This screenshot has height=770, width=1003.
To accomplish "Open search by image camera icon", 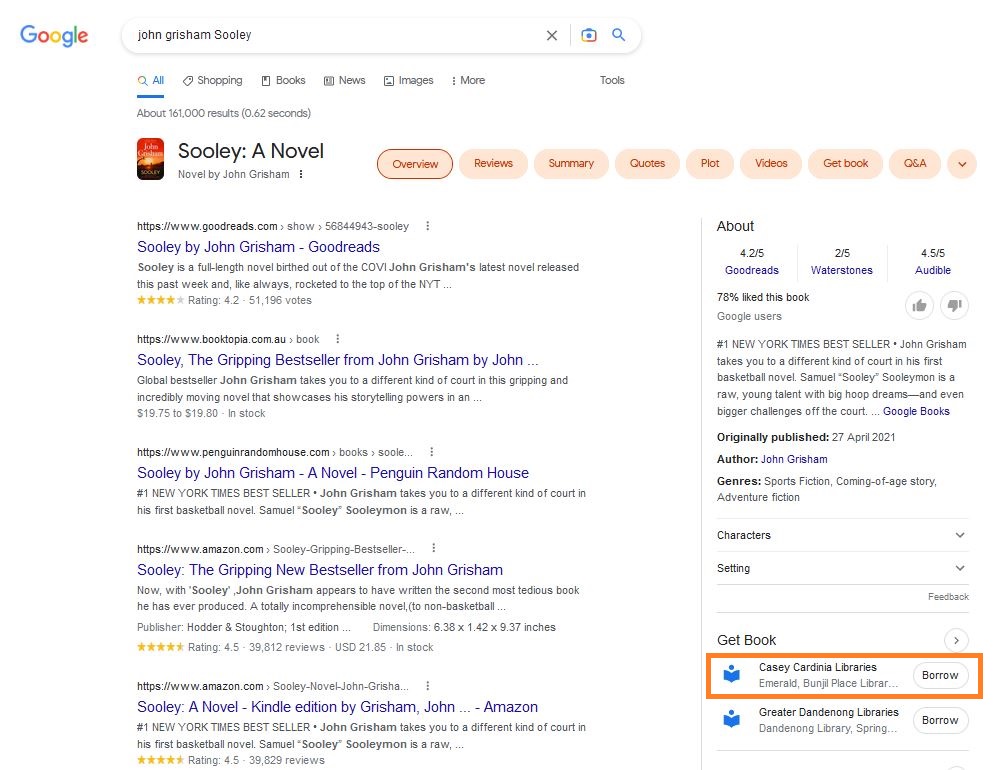I will pyautogui.click(x=588, y=35).
